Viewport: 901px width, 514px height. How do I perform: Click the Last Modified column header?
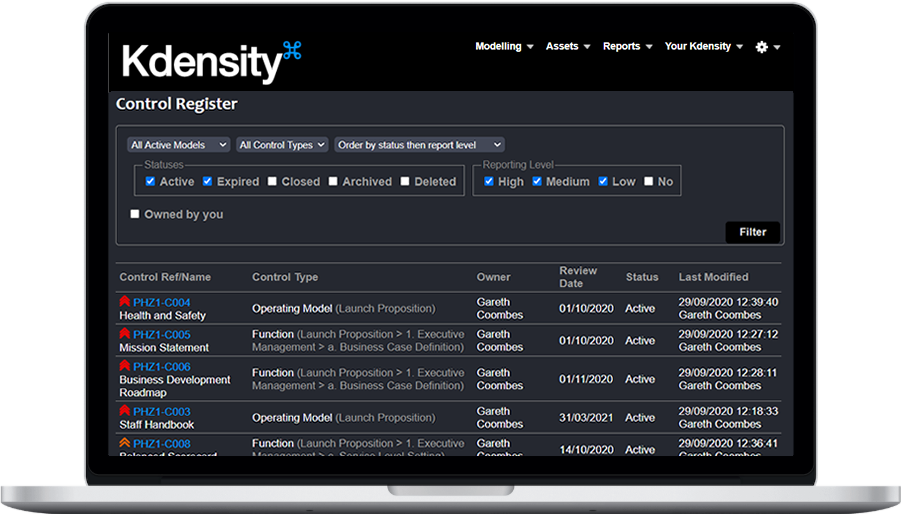coord(713,277)
